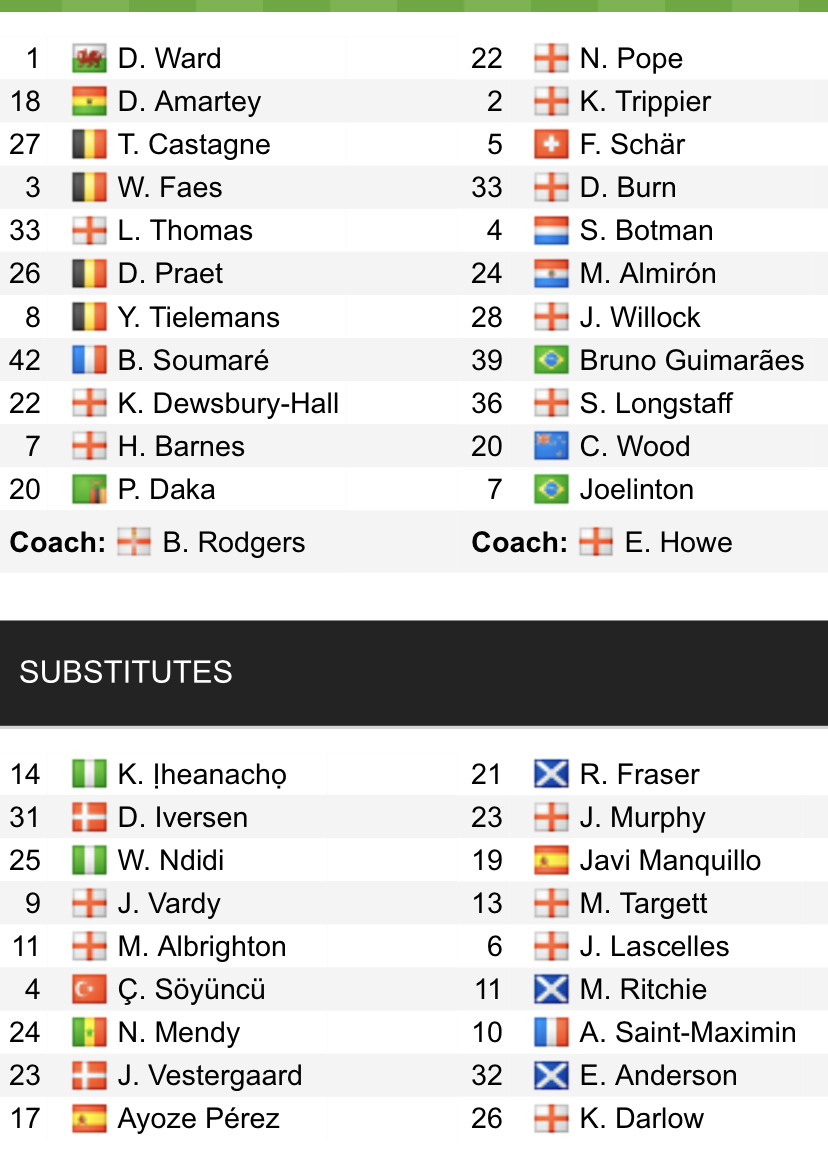
Task: Click the Paraguay flag beside M. Almirón
Action: coord(551,274)
